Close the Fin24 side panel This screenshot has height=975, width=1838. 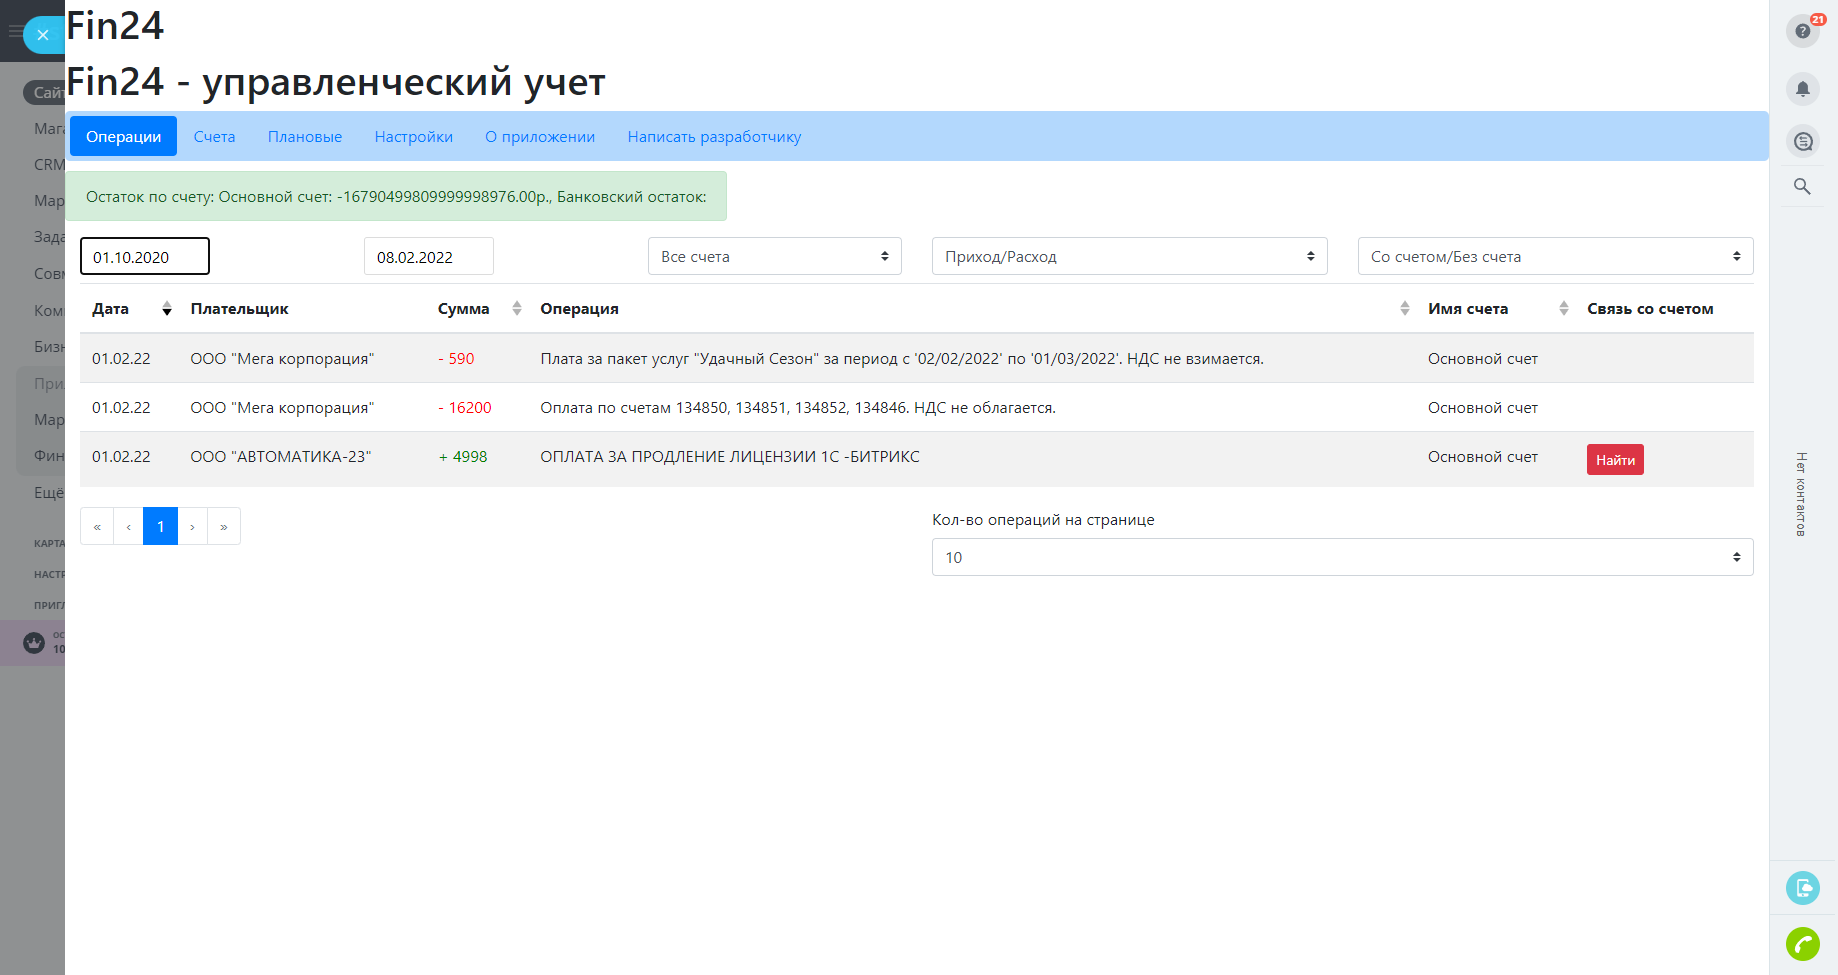pyautogui.click(x=42, y=35)
